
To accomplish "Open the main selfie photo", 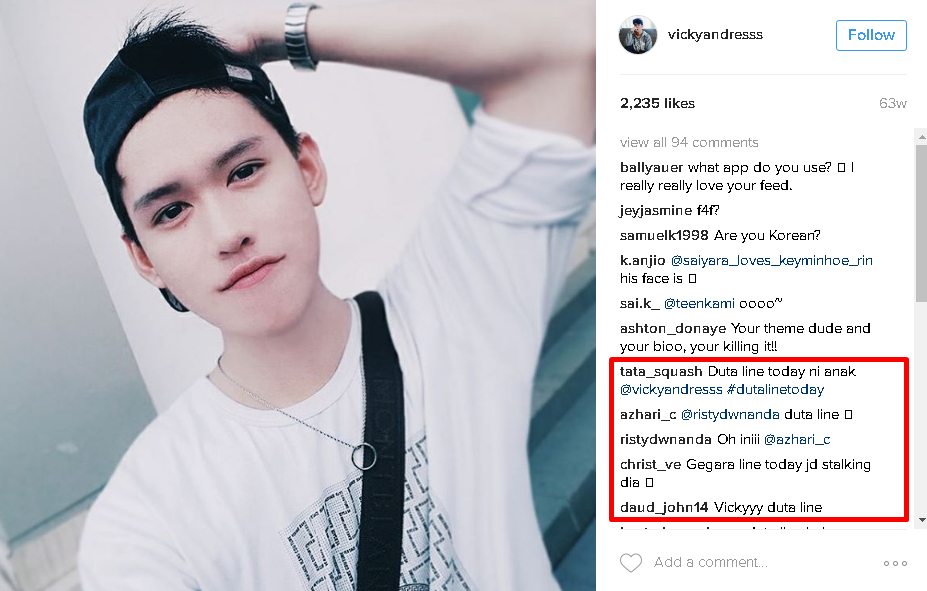I will (x=298, y=296).
